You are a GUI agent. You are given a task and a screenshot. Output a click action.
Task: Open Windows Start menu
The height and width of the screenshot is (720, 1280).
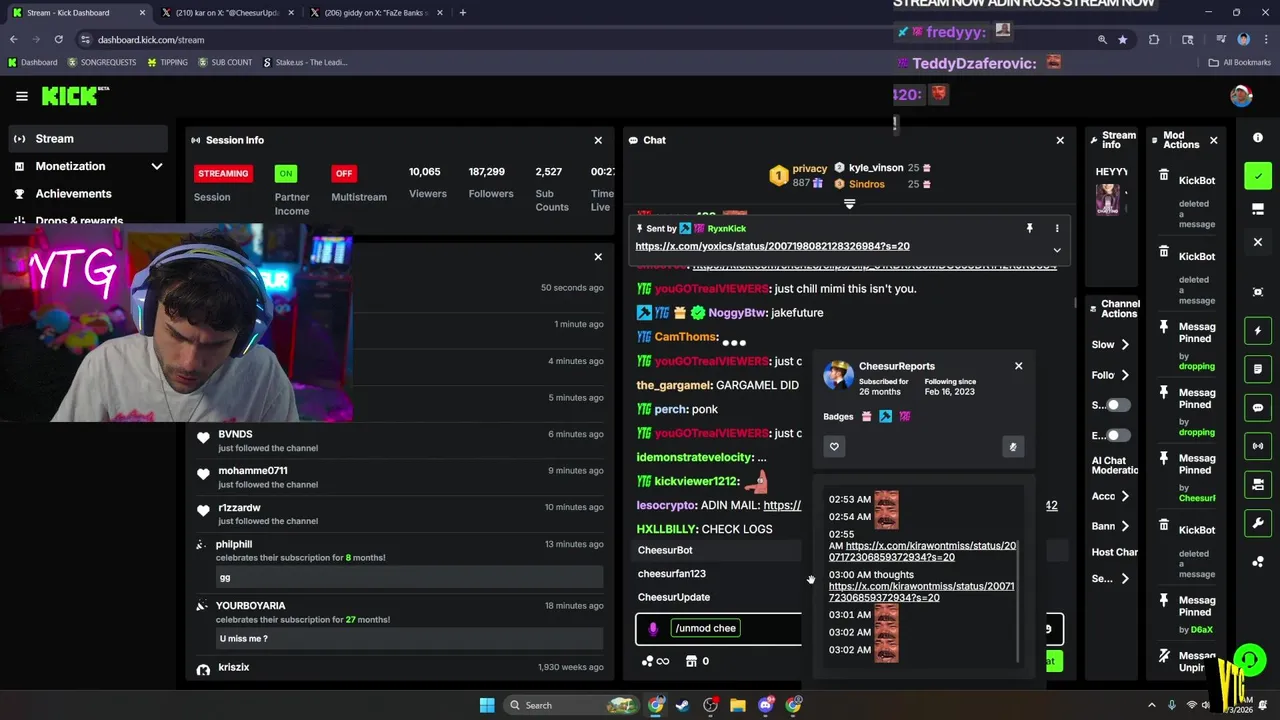[487, 705]
